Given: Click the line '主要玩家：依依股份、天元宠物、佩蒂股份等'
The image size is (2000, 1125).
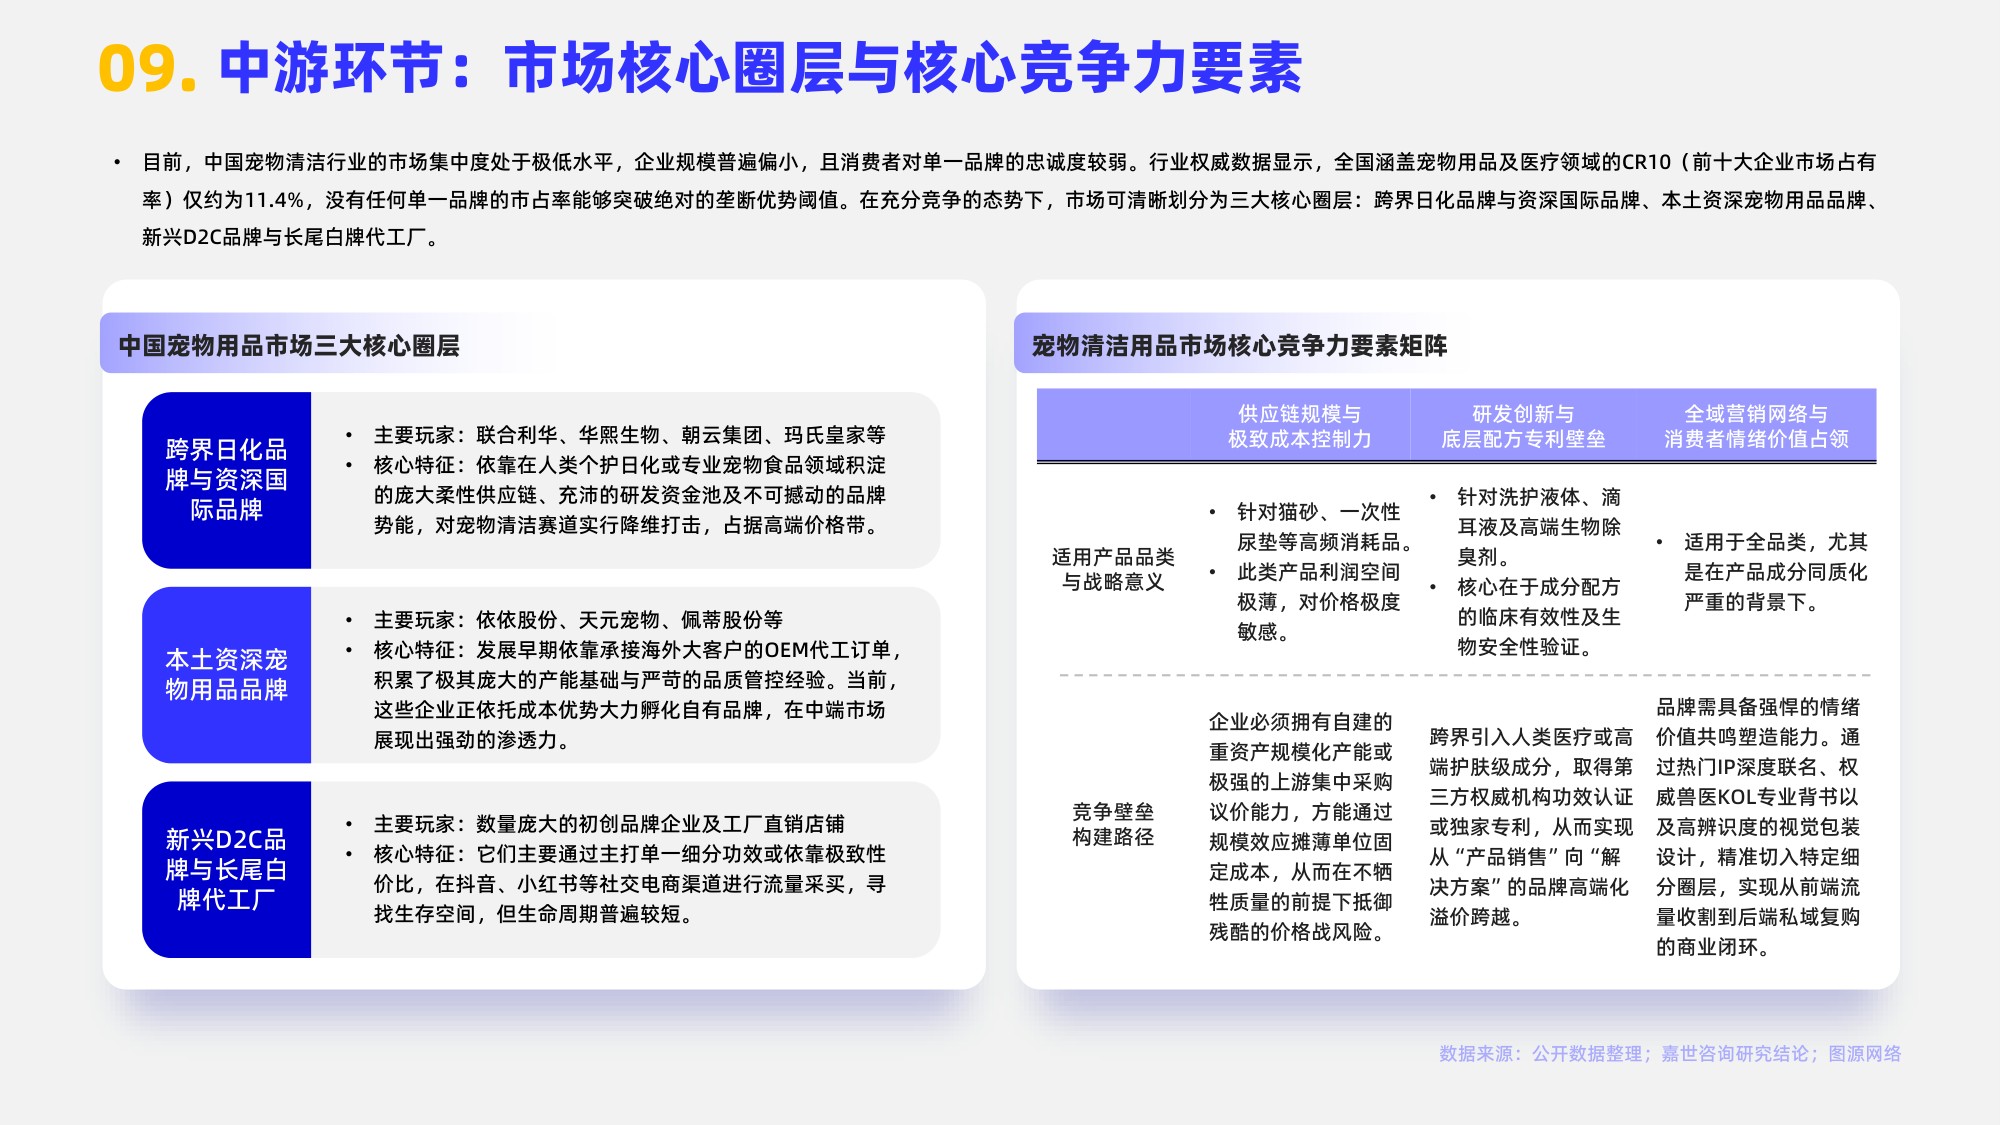Looking at the screenshot, I should [578, 620].
